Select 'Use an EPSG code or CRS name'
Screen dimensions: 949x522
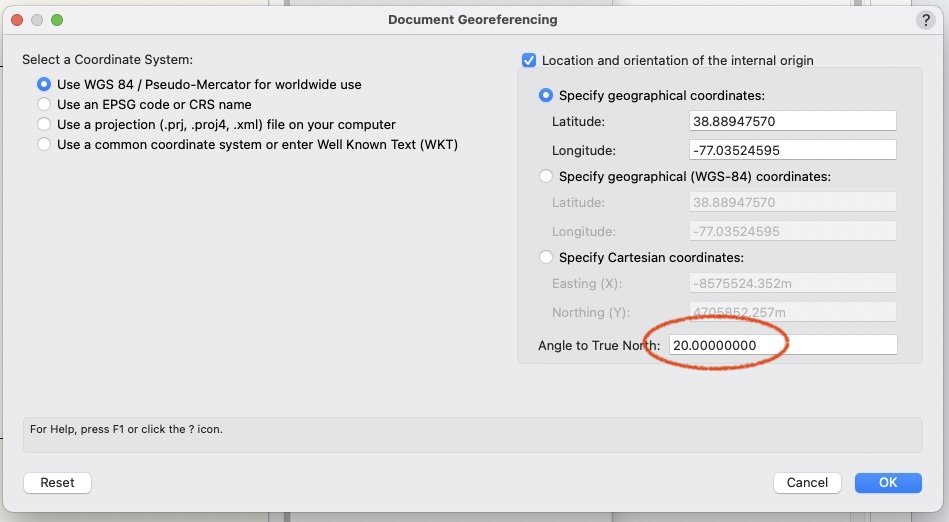[44, 104]
